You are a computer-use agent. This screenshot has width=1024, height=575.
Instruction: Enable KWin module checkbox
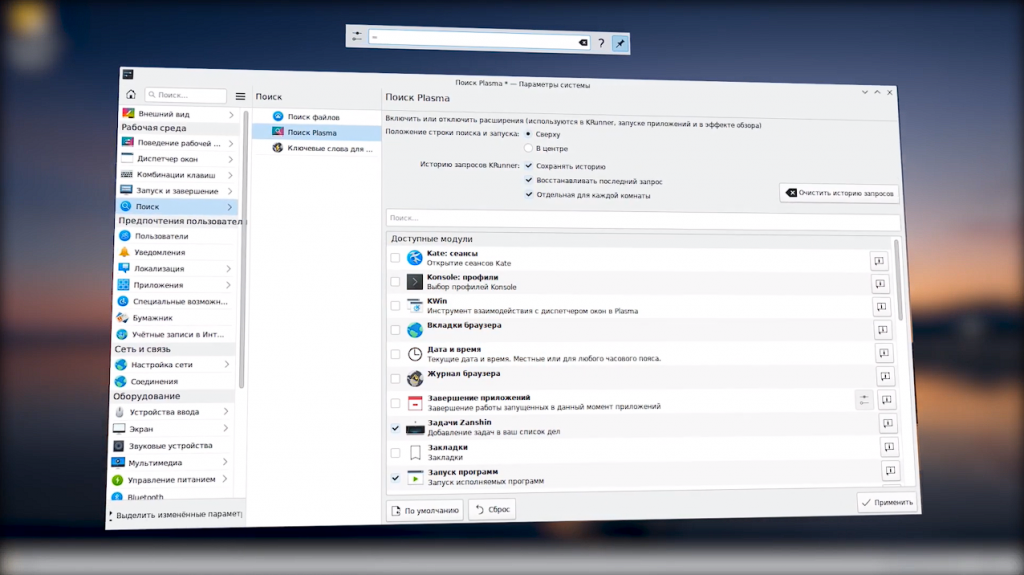(x=395, y=306)
